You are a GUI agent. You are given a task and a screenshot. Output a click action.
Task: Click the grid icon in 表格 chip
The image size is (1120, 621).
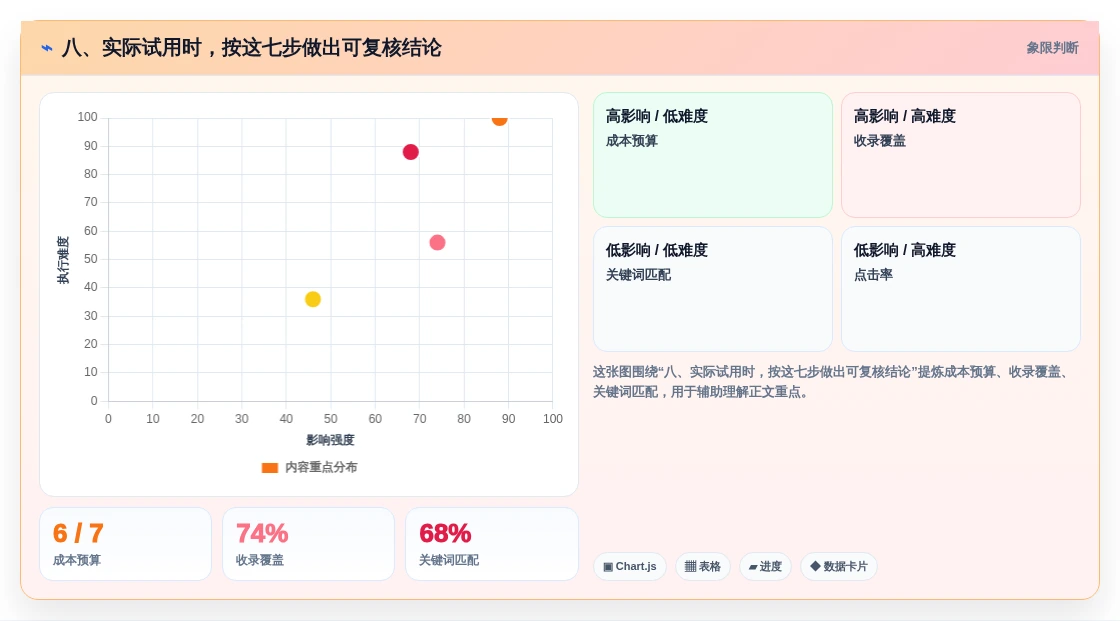690,567
